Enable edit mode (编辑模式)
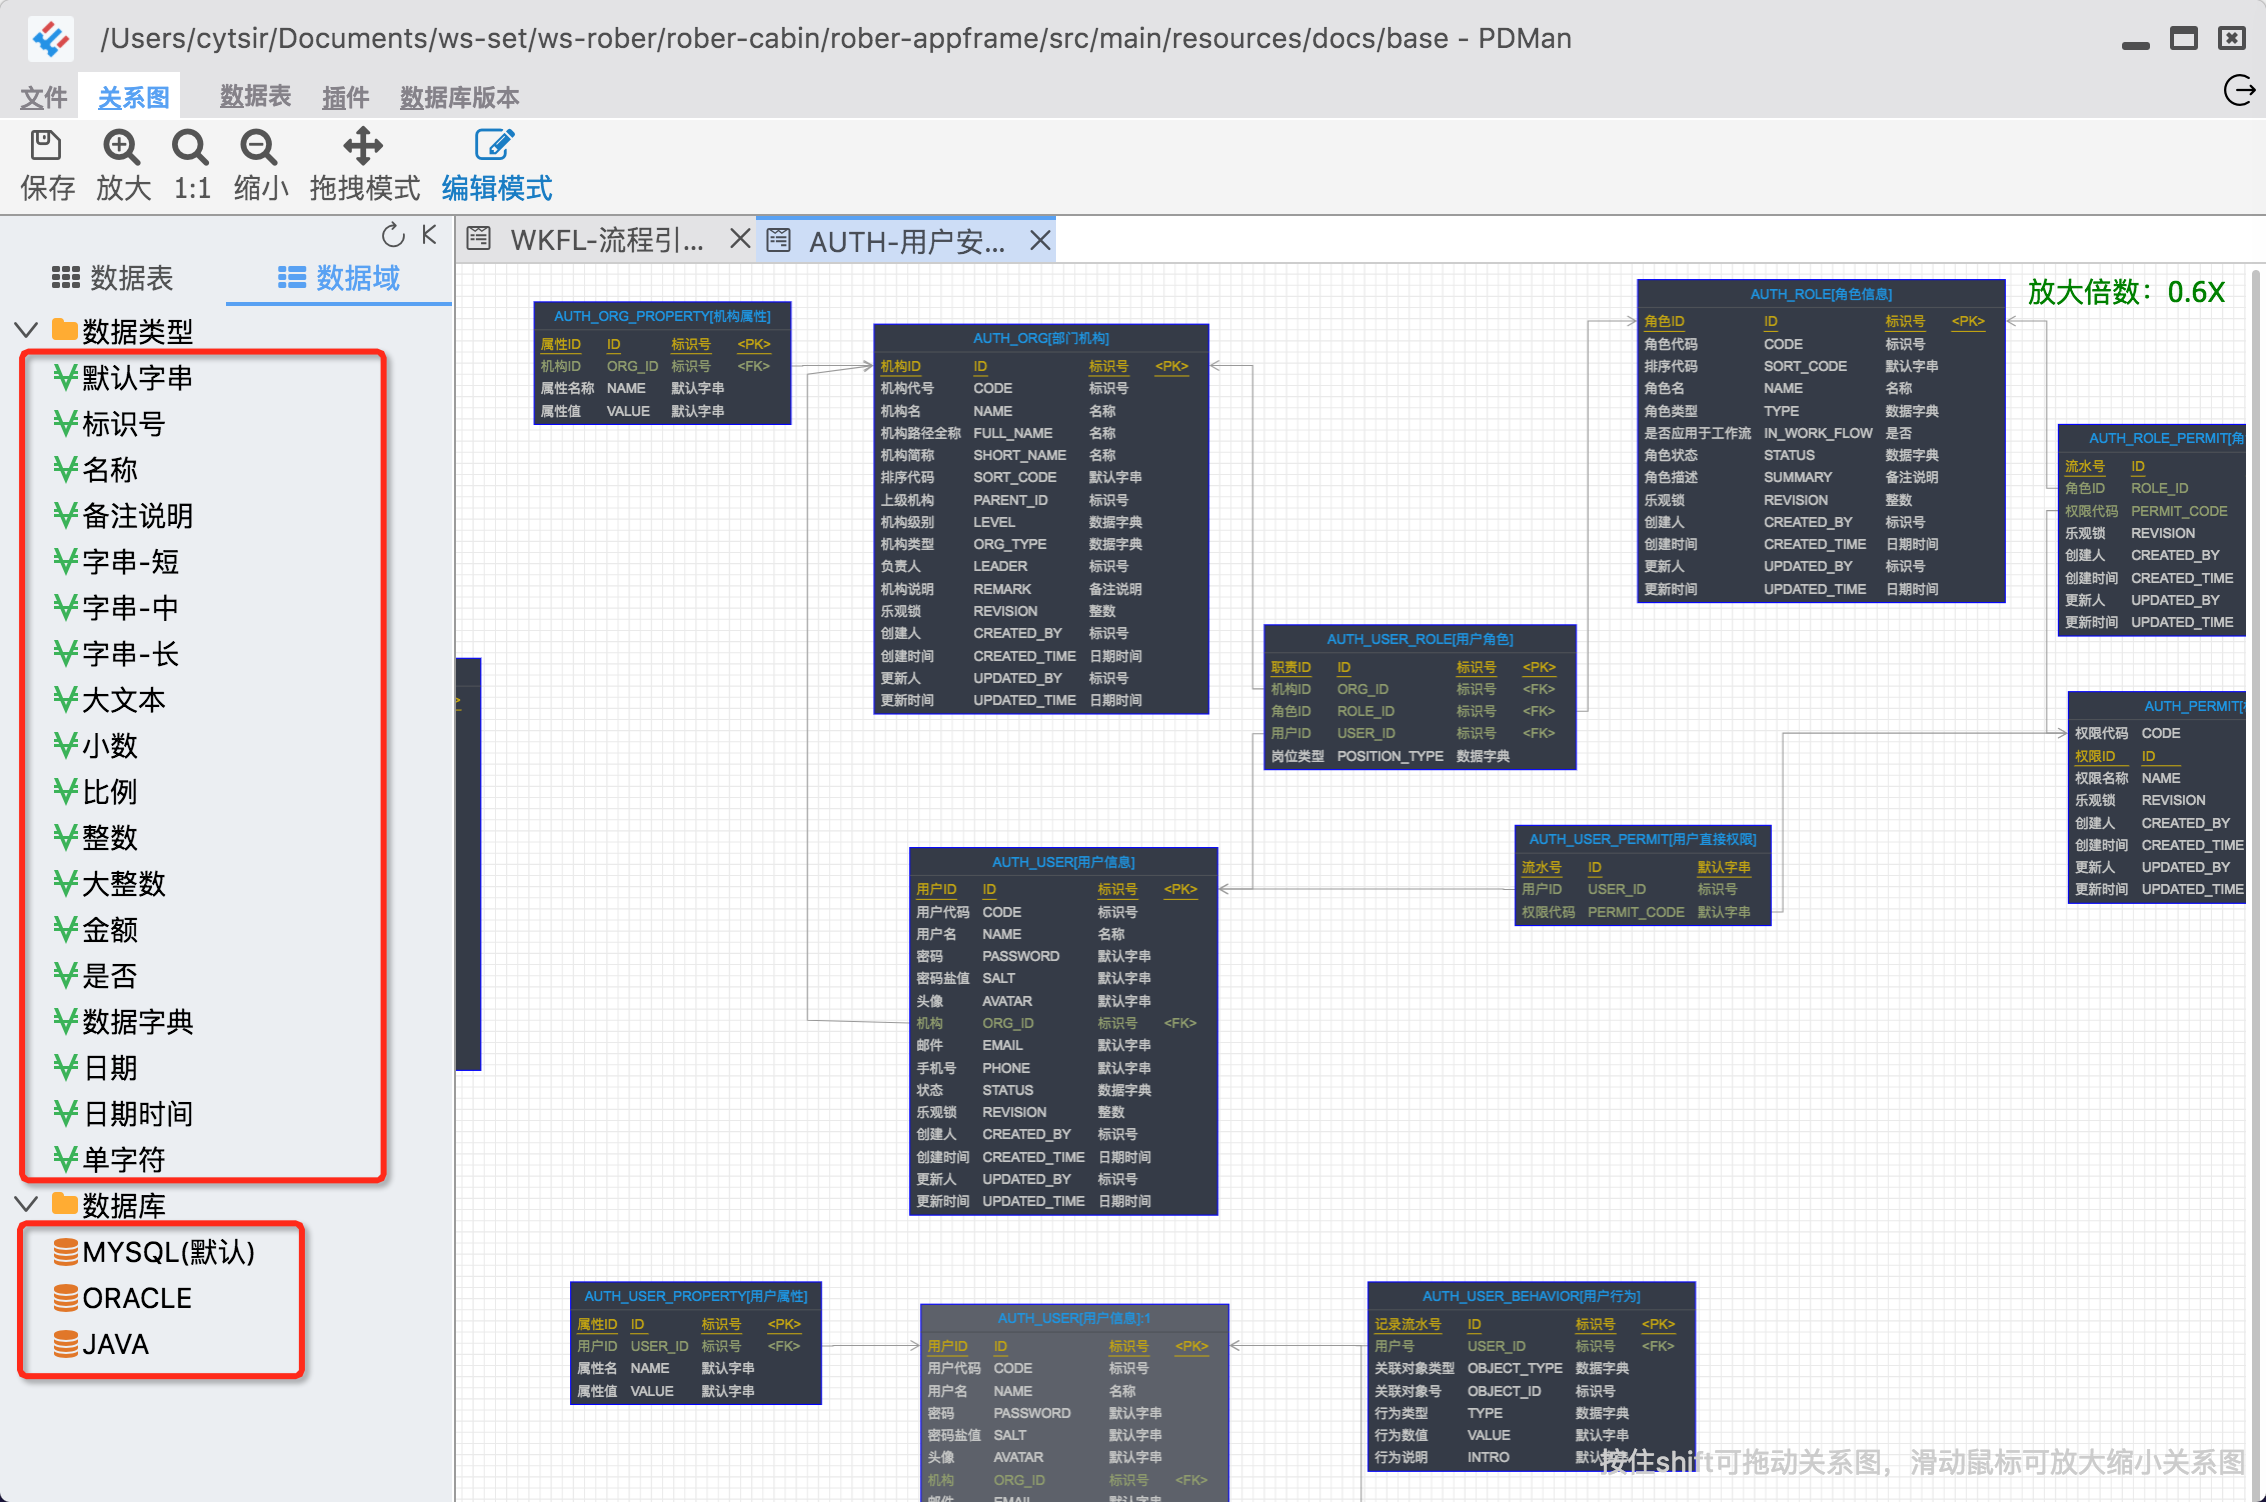This screenshot has width=2266, height=1502. click(495, 147)
